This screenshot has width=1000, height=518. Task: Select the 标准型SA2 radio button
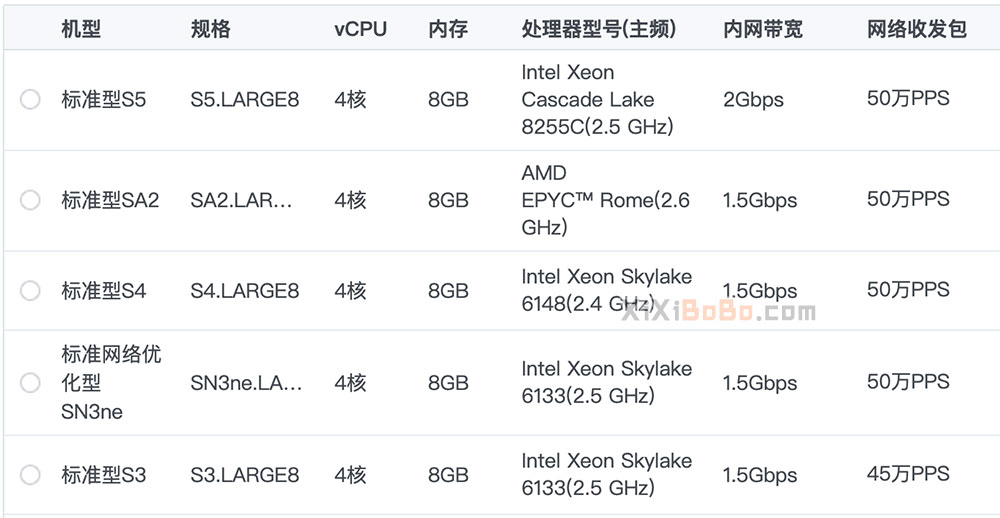pyautogui.click(x=30, y=200)
